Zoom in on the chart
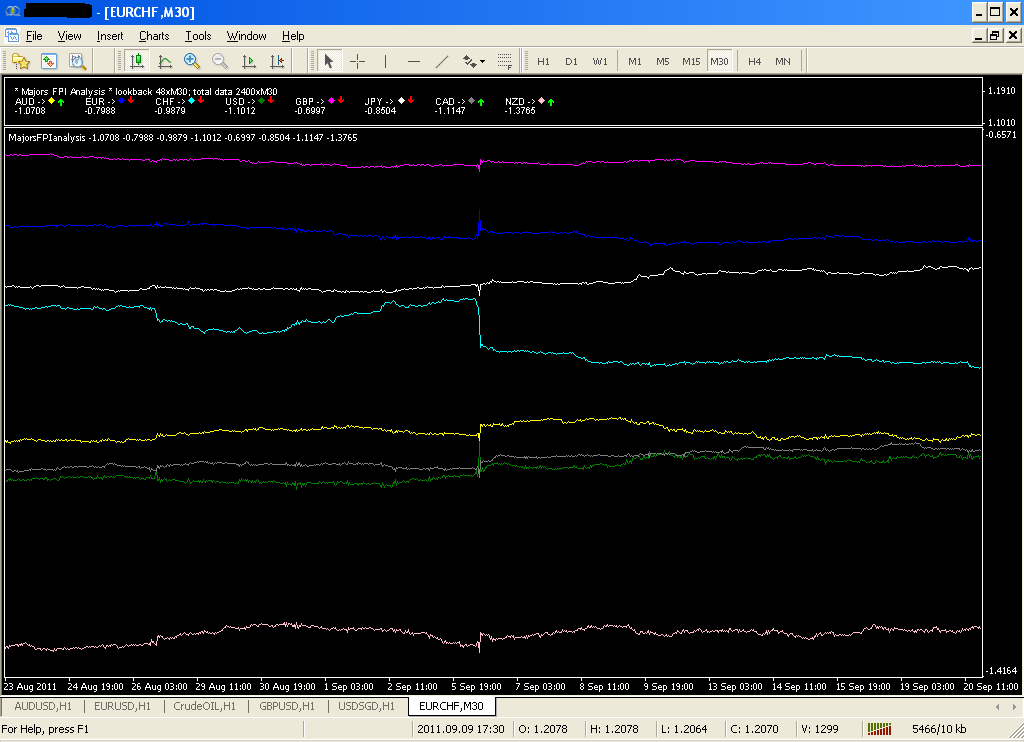Image resolution: width=1024 pixels, height=742 pixels. tap(192, 61)
